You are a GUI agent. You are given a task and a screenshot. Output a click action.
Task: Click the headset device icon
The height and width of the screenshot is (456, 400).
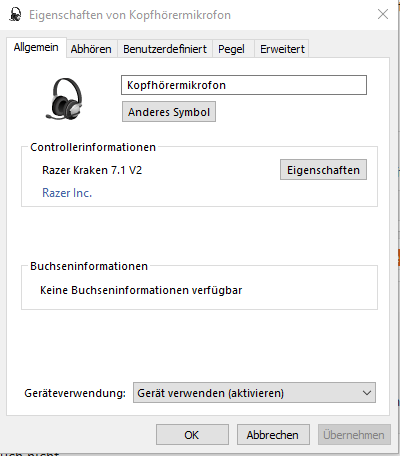coord(65,99)
